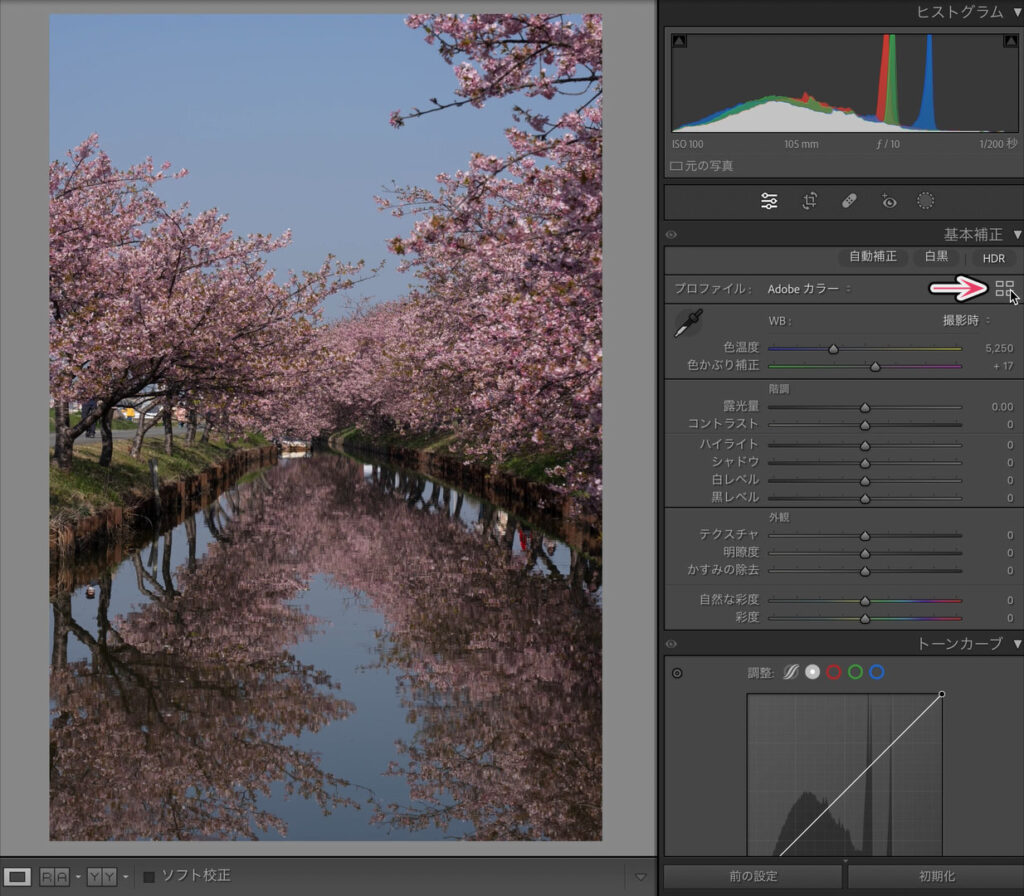Toggle the 元の写真 checkbox under histogram

(676, 166)
